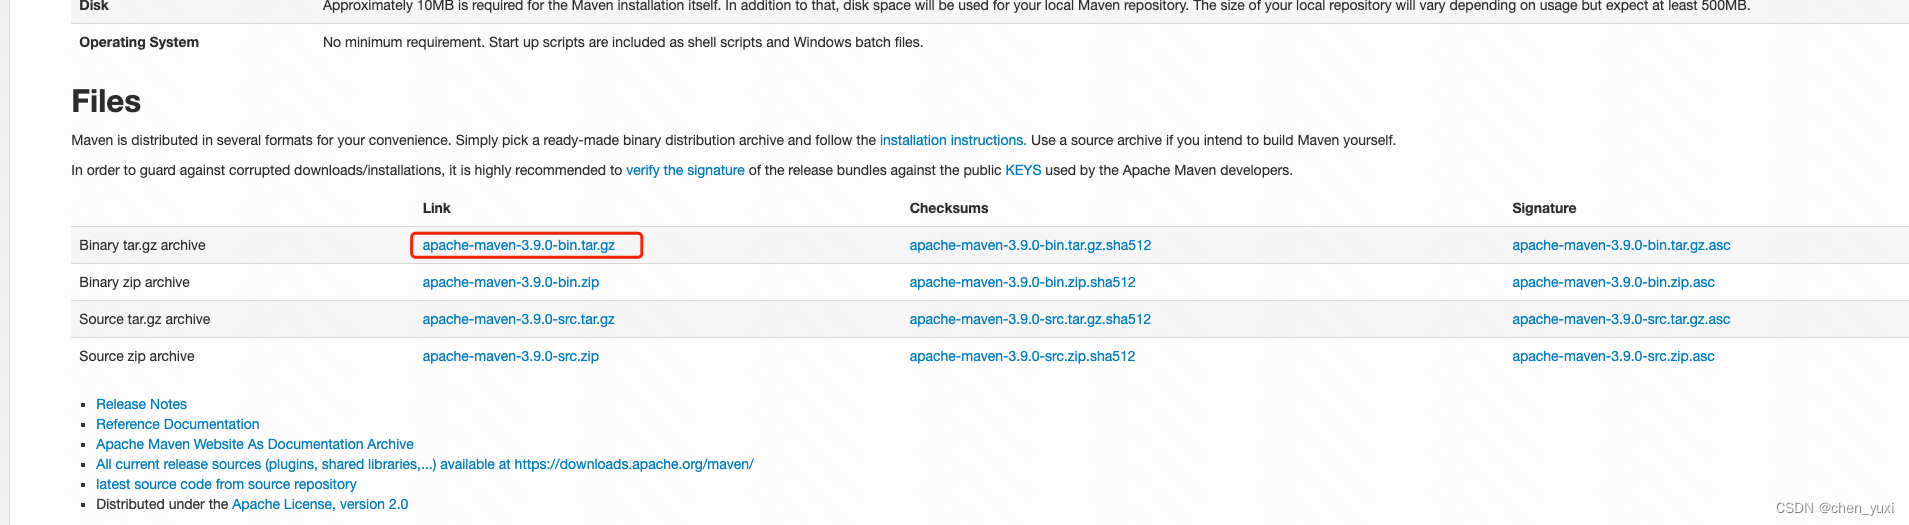The width and height of the screenshot is (1909, 525).
Task: Open the src.zip.asc signature file
Action: [1613, 356]
